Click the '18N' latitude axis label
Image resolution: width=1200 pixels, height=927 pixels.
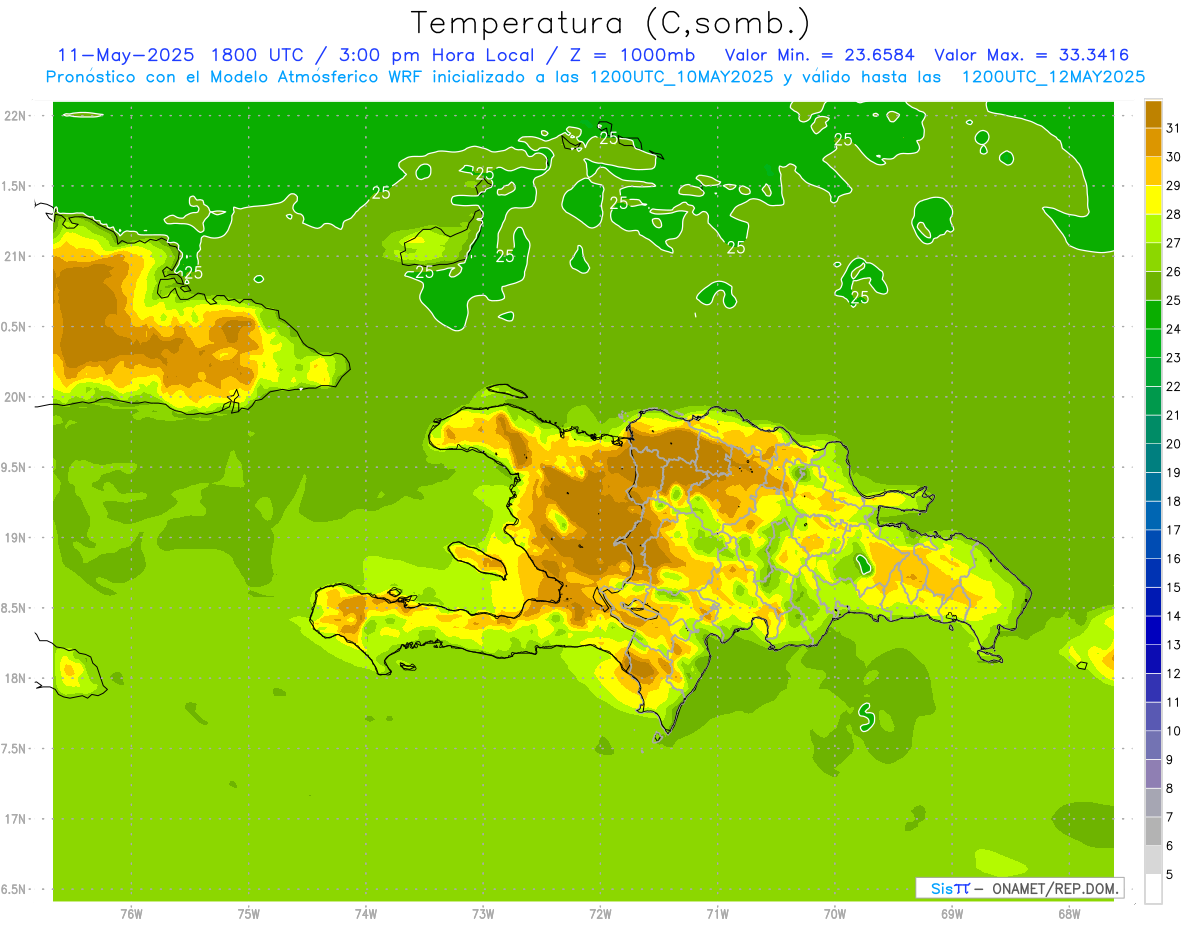pos(14,678)
